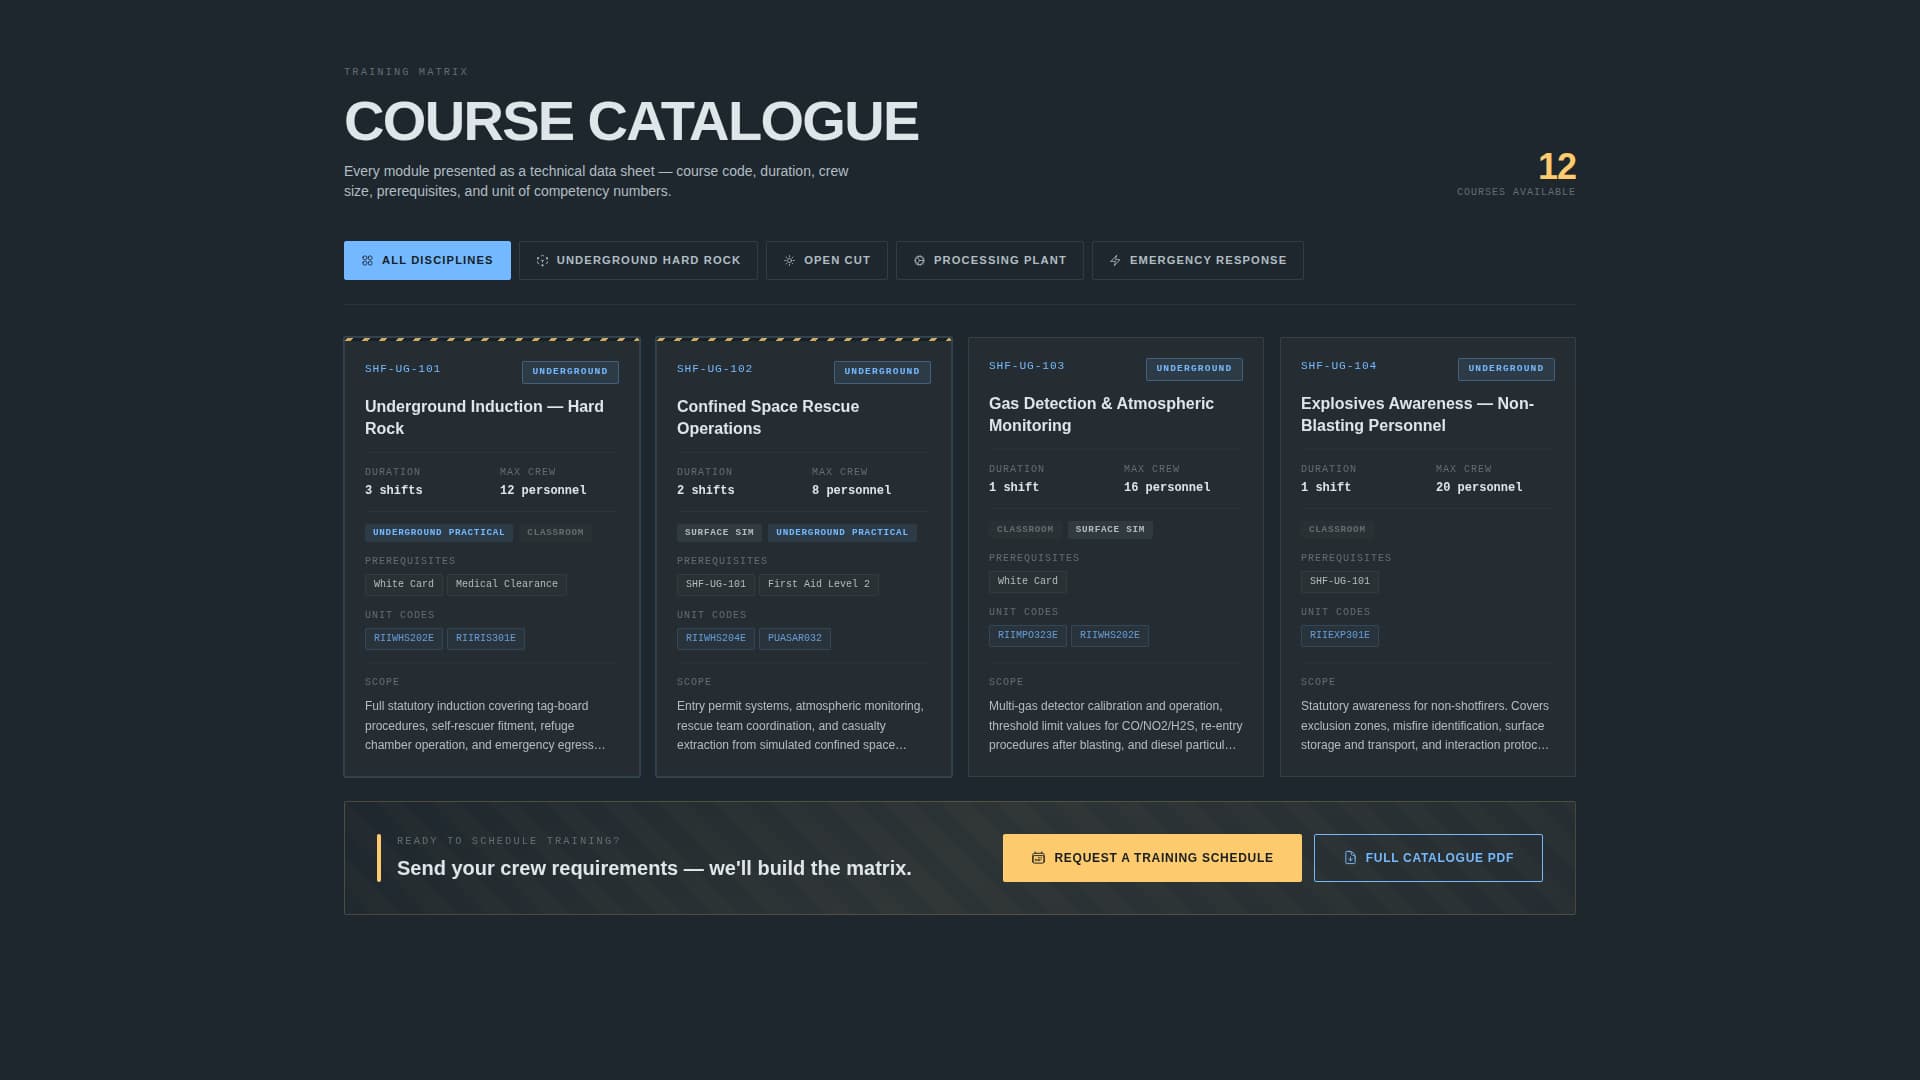Click course code SHF-UG-101 in the first card header
This screenshot has width=1920, height=1080.
point(403,369)
